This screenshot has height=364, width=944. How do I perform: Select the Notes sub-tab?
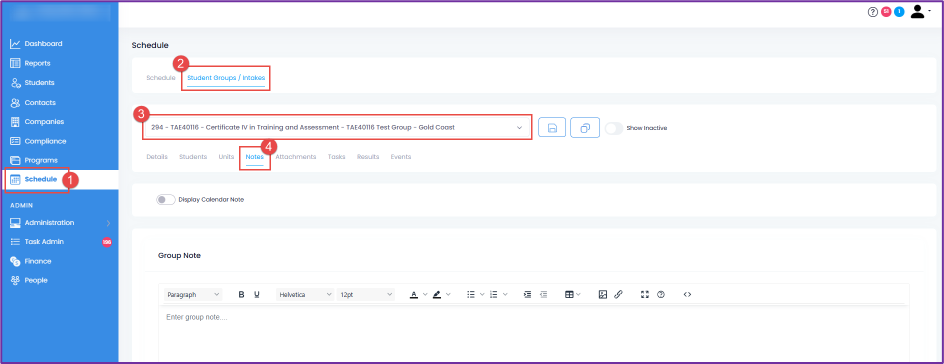pos(255,157)
